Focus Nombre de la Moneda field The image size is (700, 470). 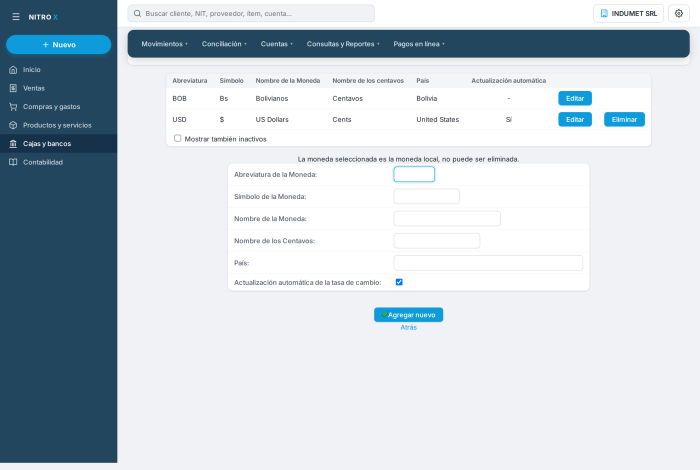447,219
